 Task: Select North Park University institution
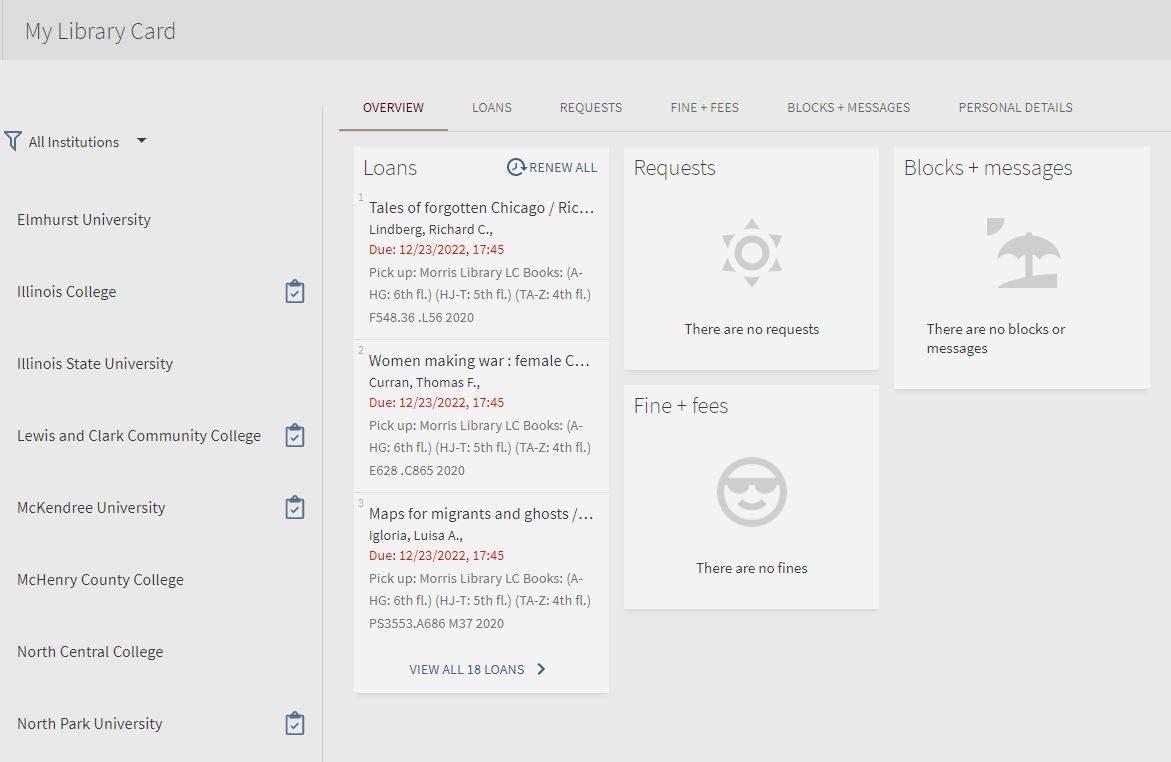click(90, 724)
